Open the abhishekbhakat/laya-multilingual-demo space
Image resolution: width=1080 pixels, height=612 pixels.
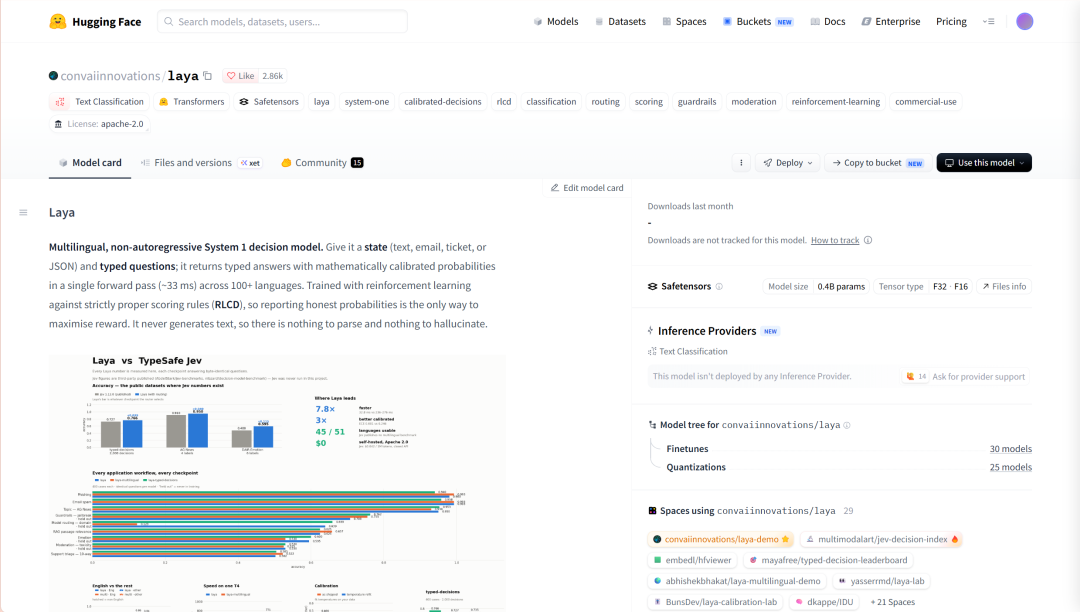(737, 581)
